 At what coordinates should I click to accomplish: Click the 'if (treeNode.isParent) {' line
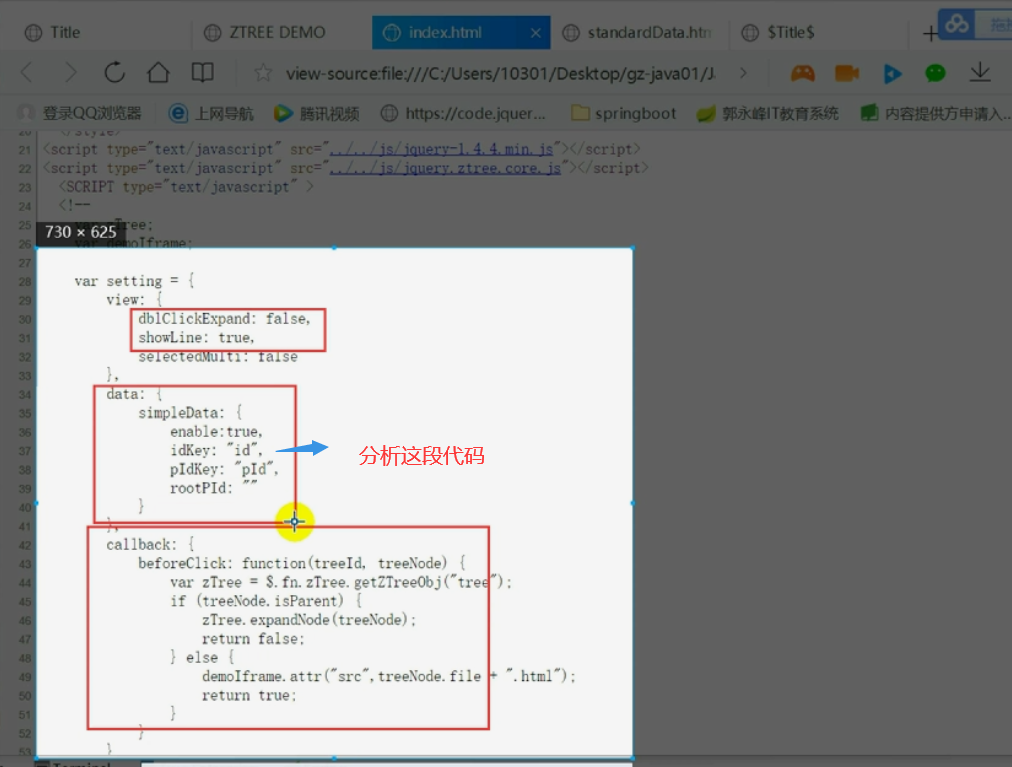(267, 601)
